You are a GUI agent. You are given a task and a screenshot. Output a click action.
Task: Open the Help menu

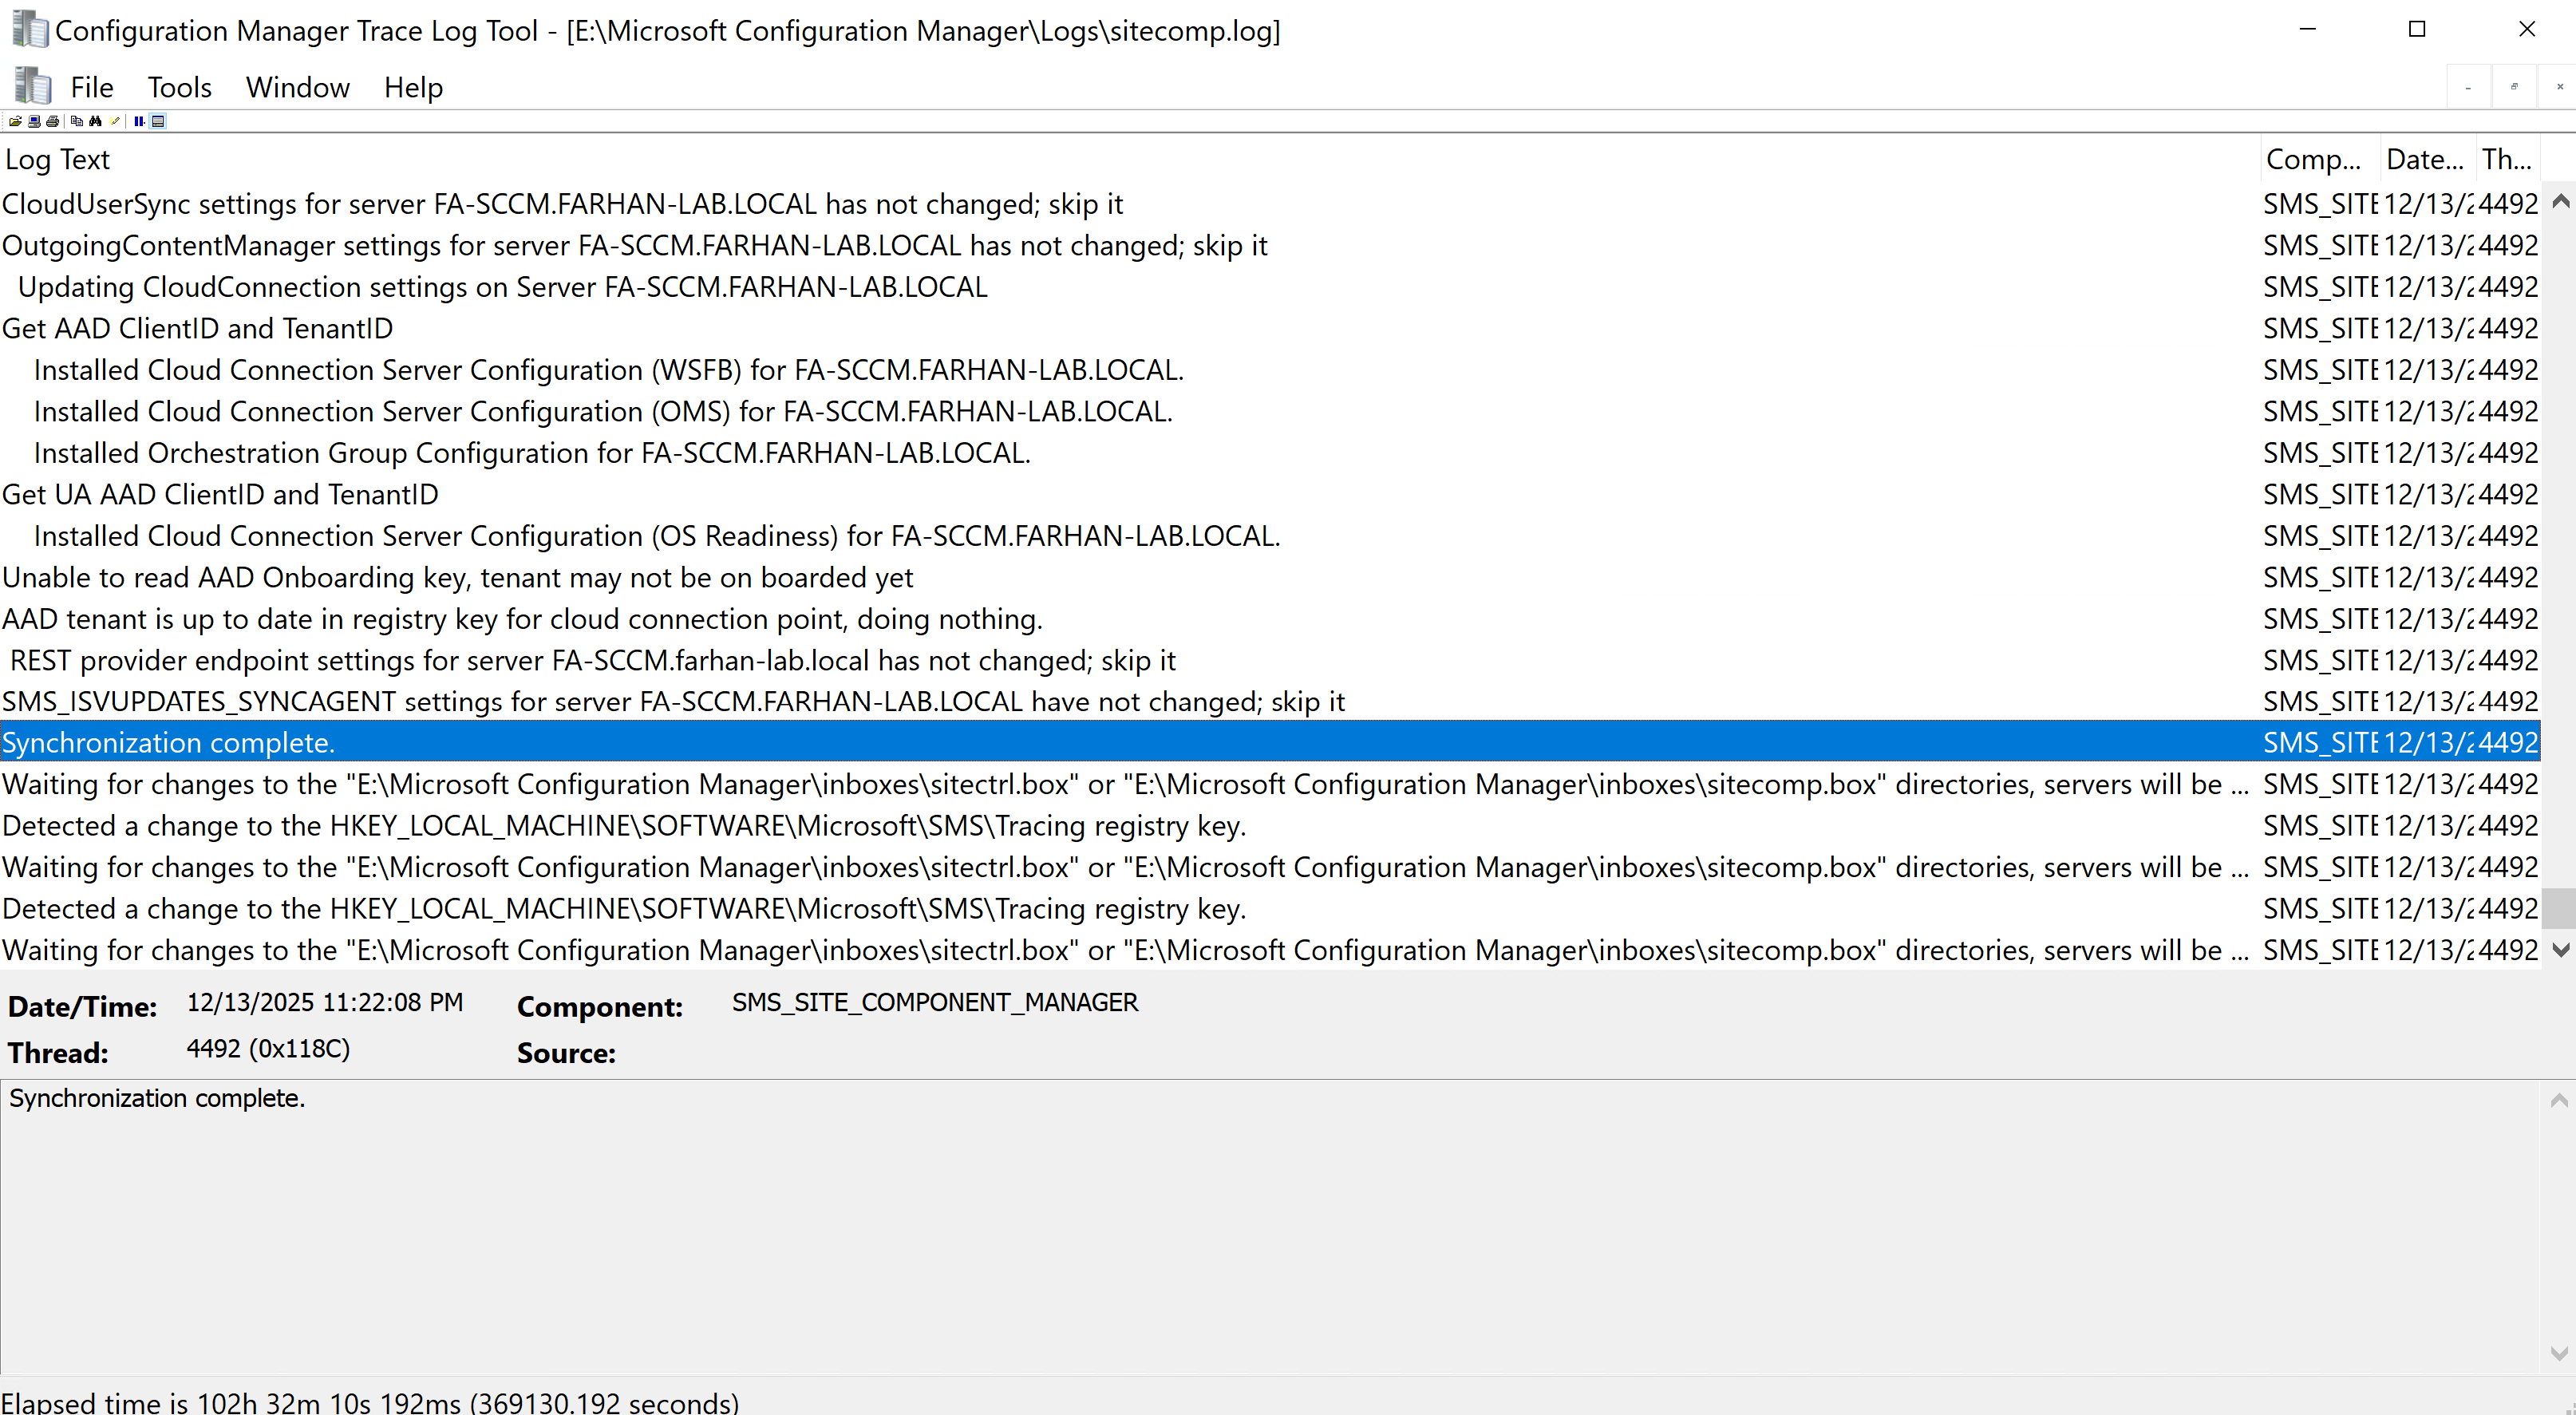[x=413, y=87]
